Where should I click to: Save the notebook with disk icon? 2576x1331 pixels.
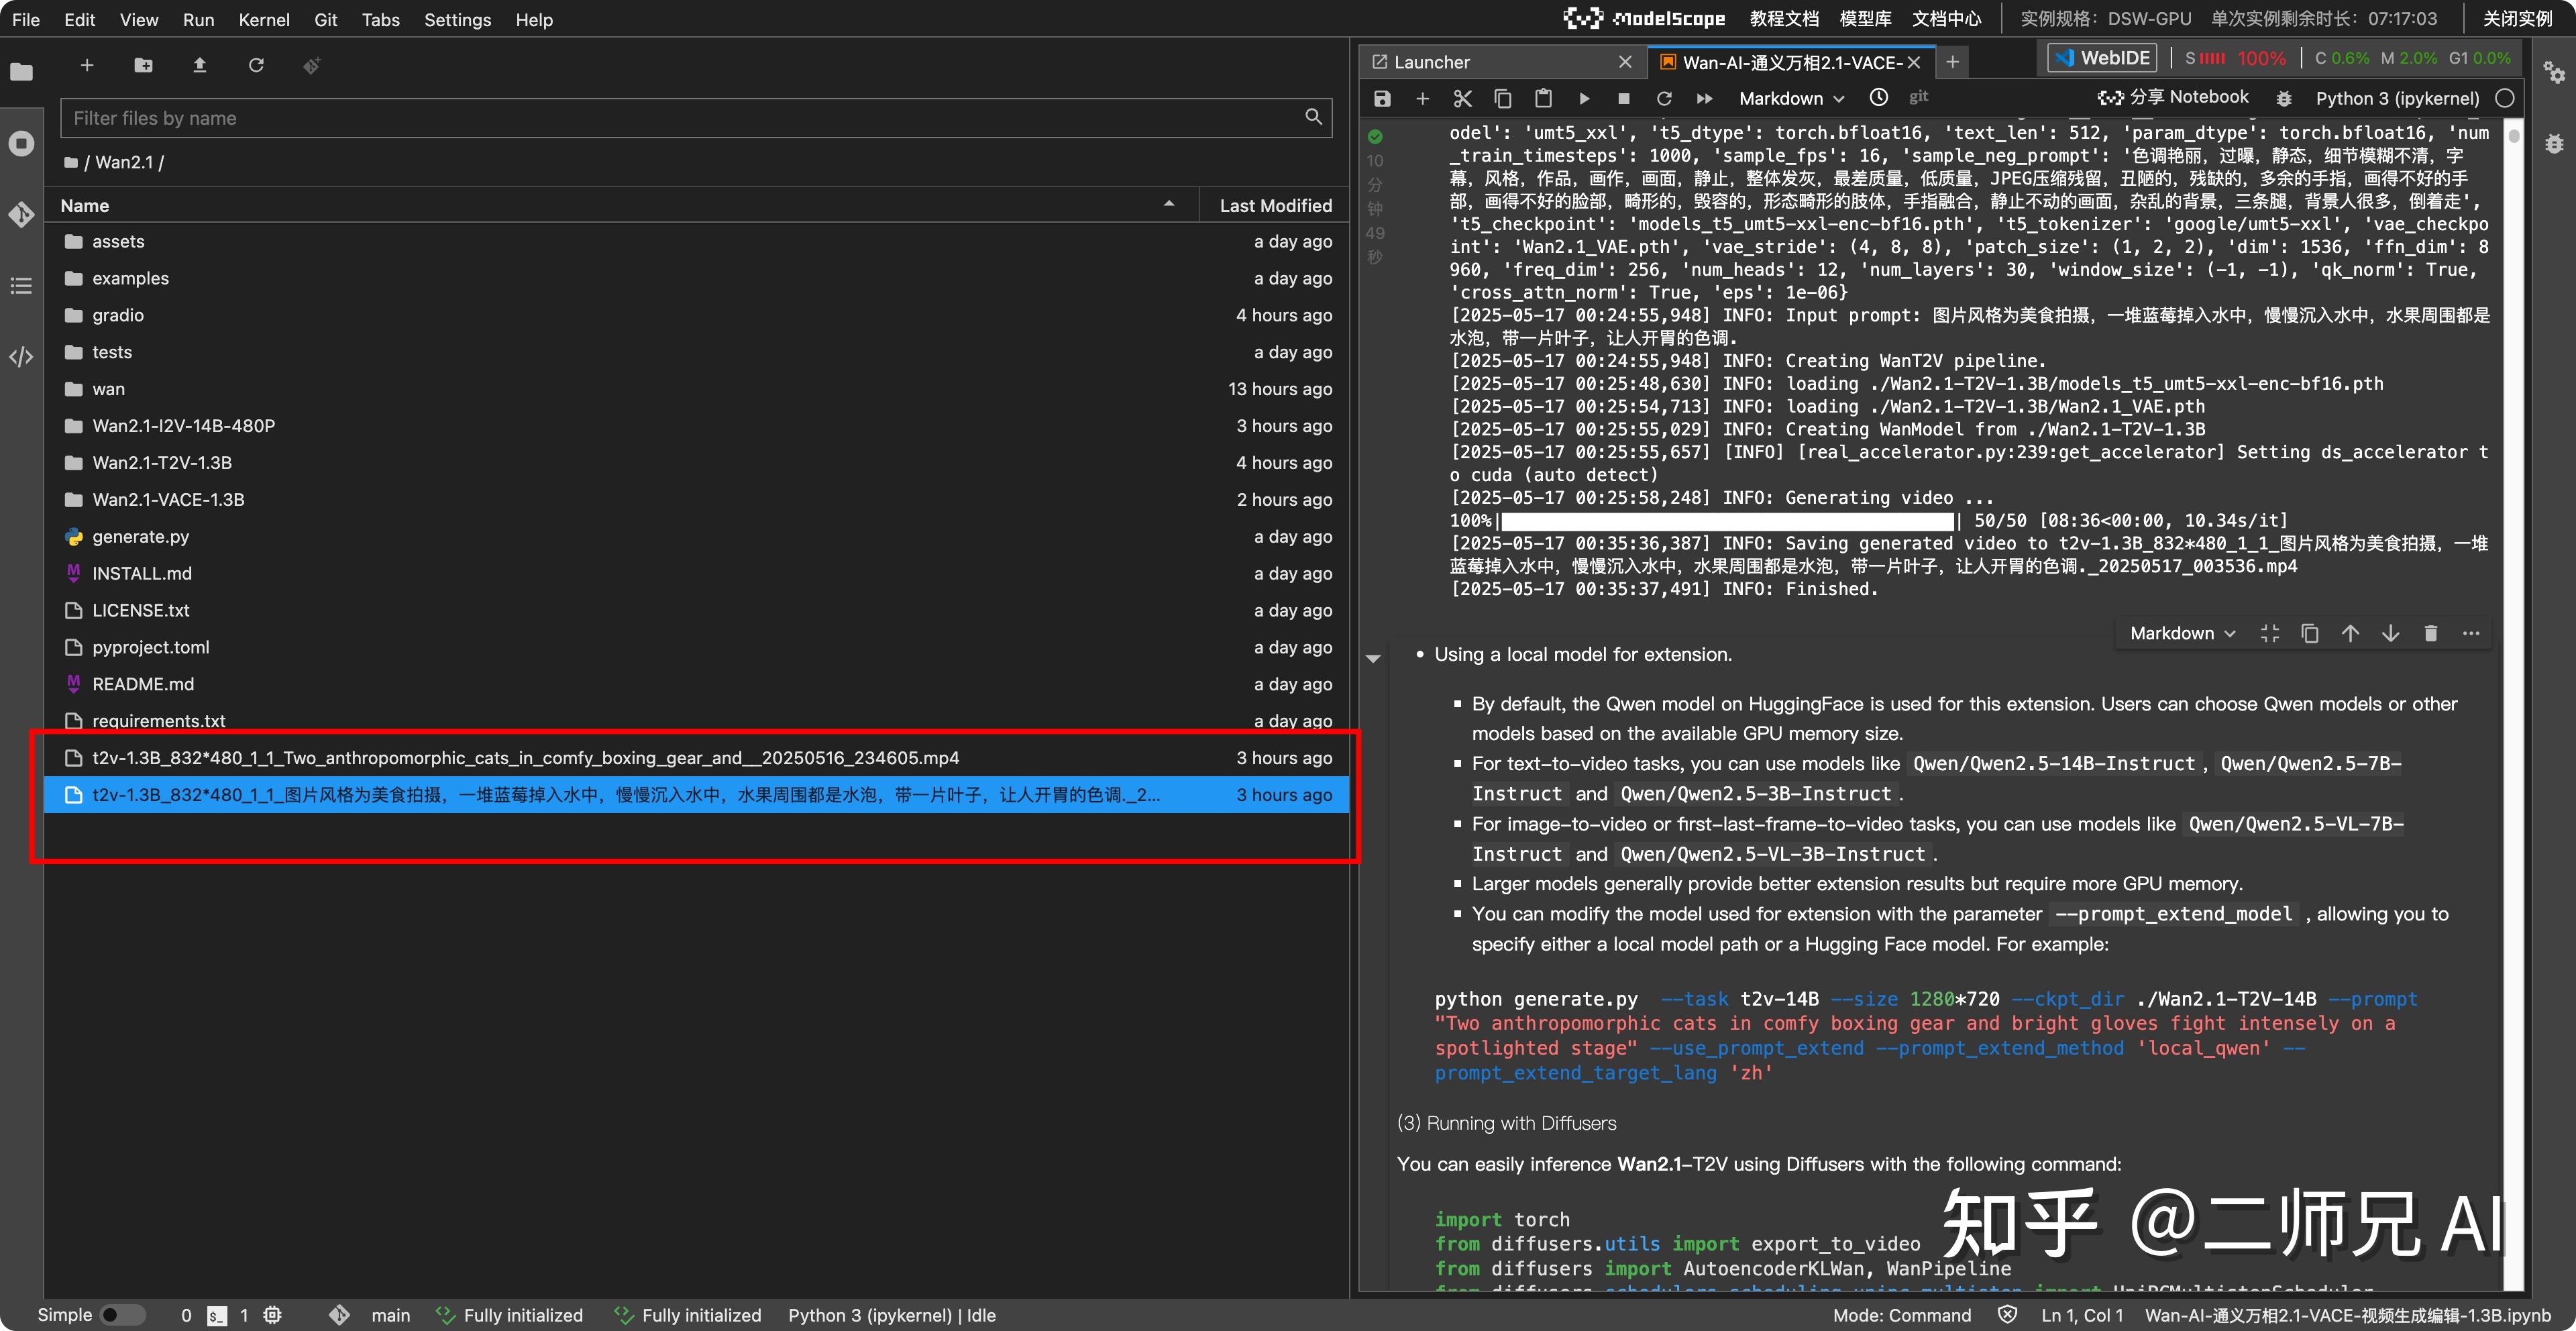point(1382,98)
